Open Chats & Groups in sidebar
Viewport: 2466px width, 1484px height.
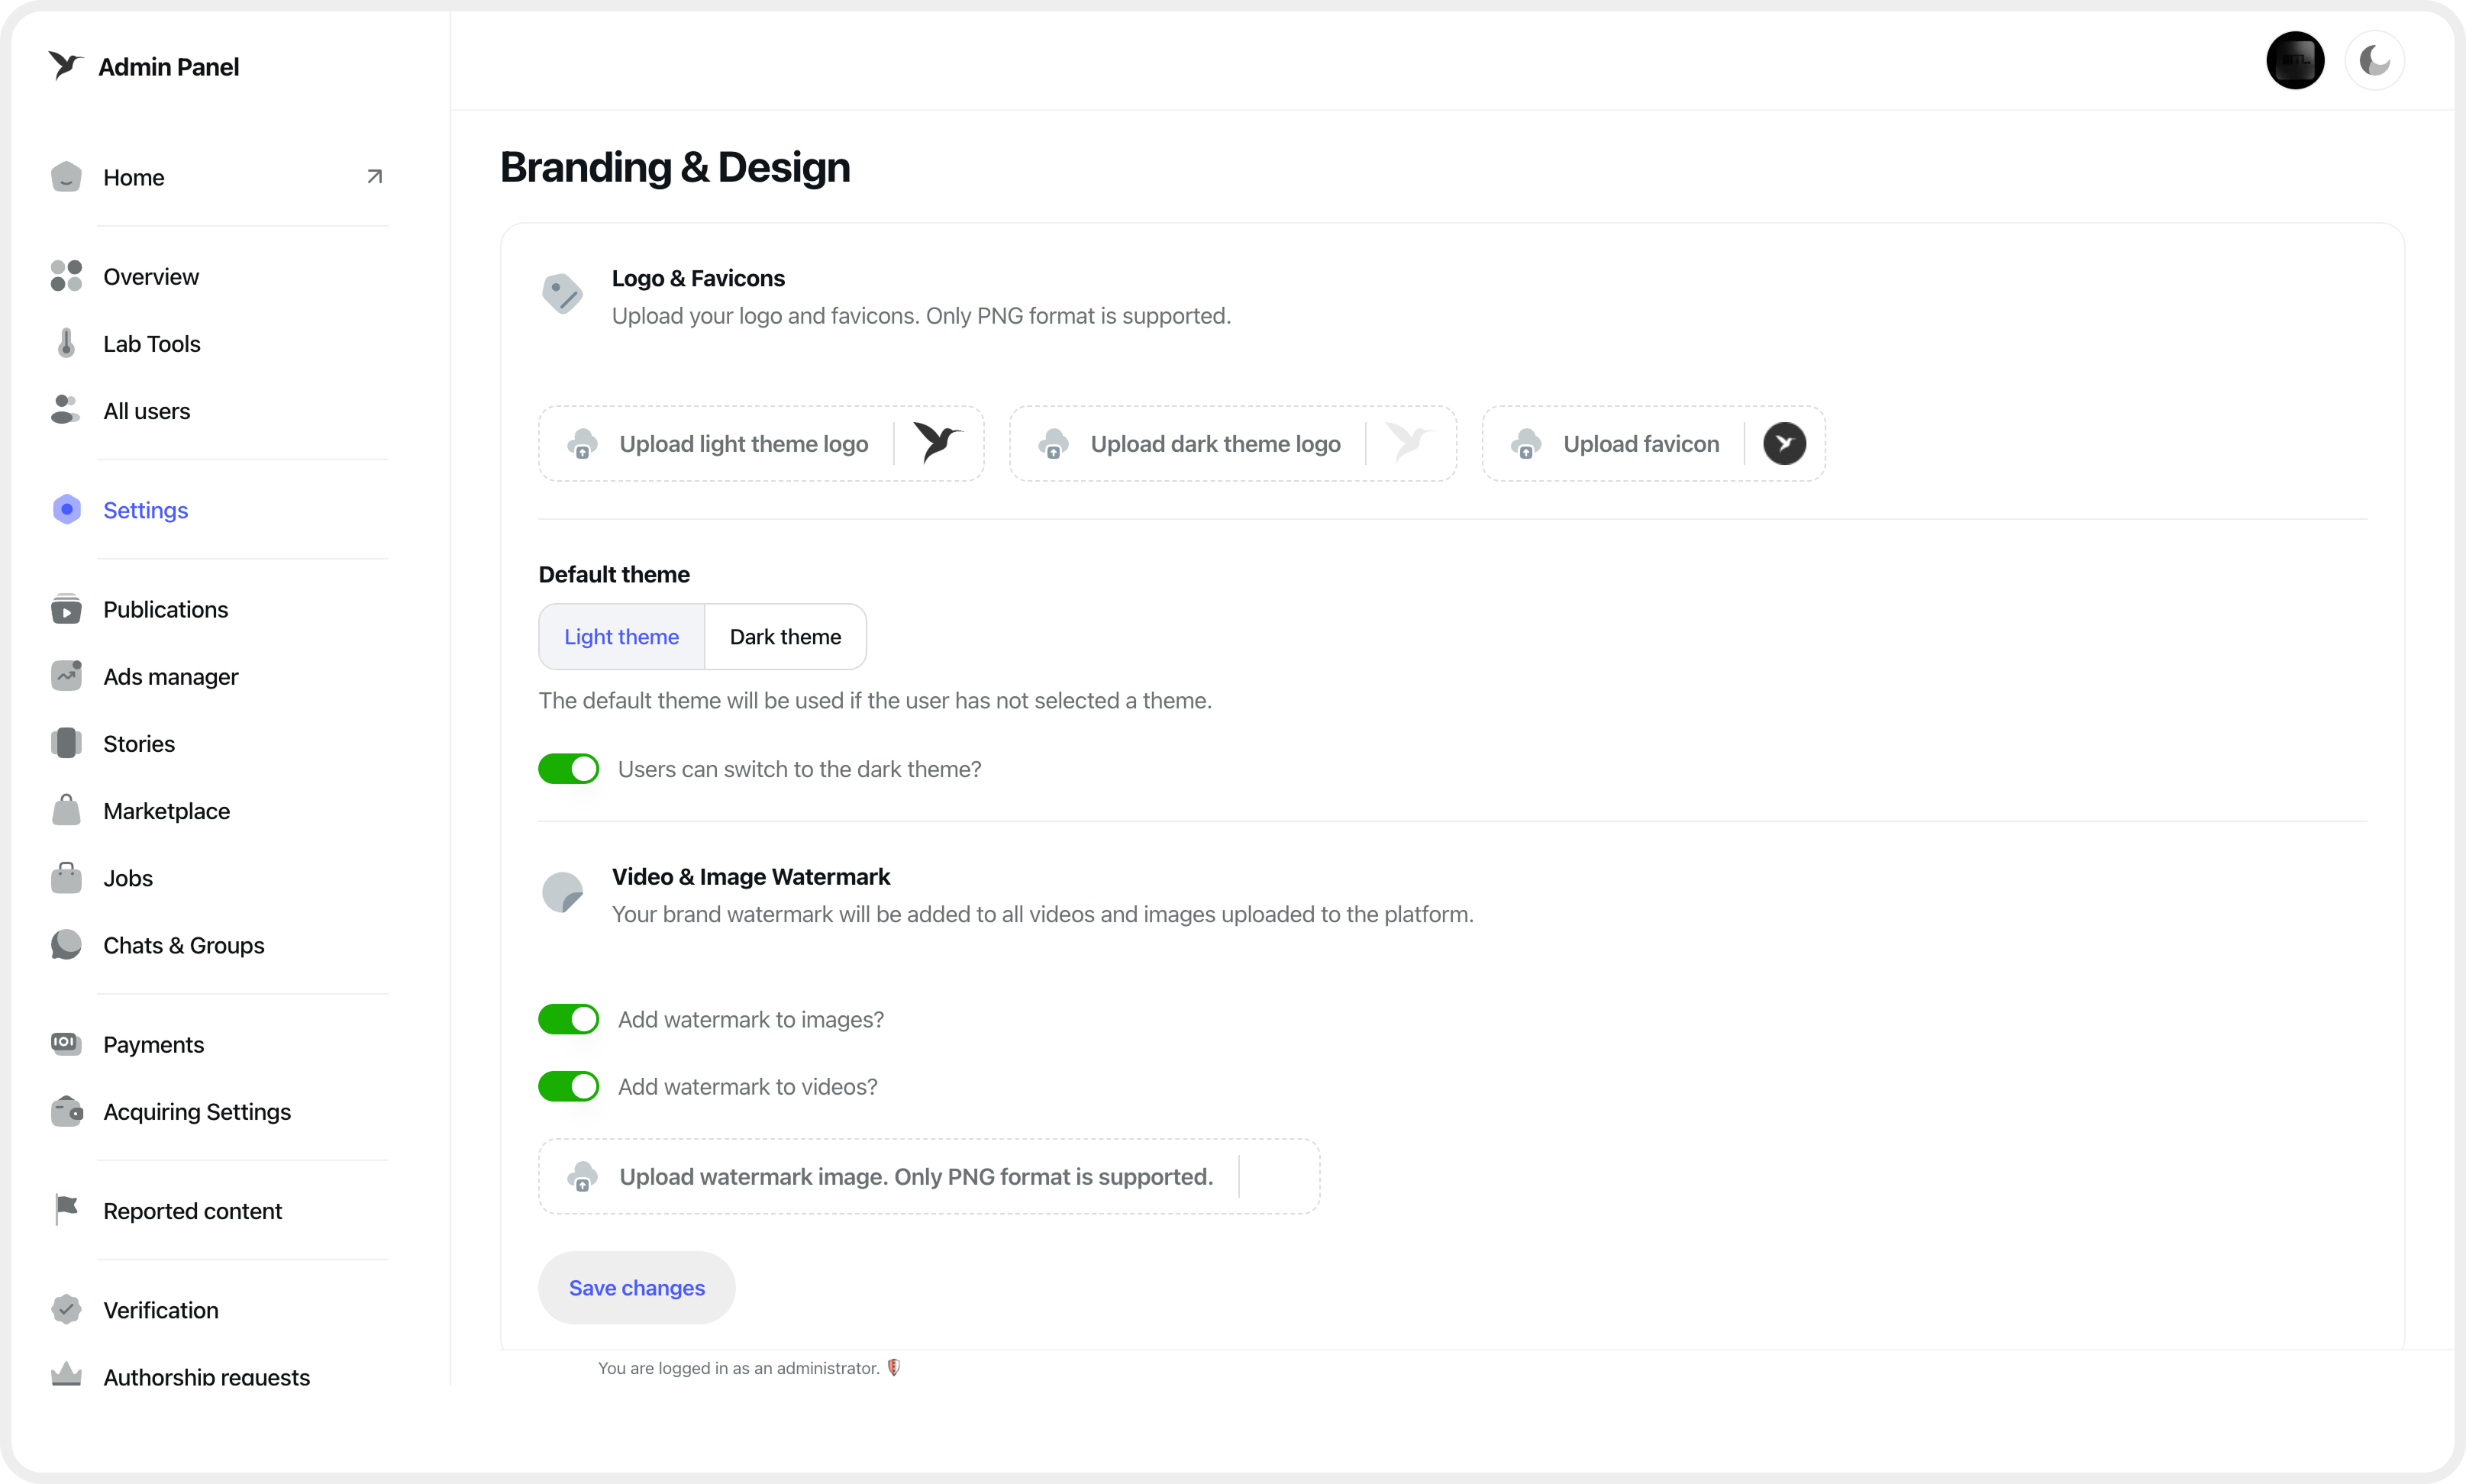click(x=184, y=945)
